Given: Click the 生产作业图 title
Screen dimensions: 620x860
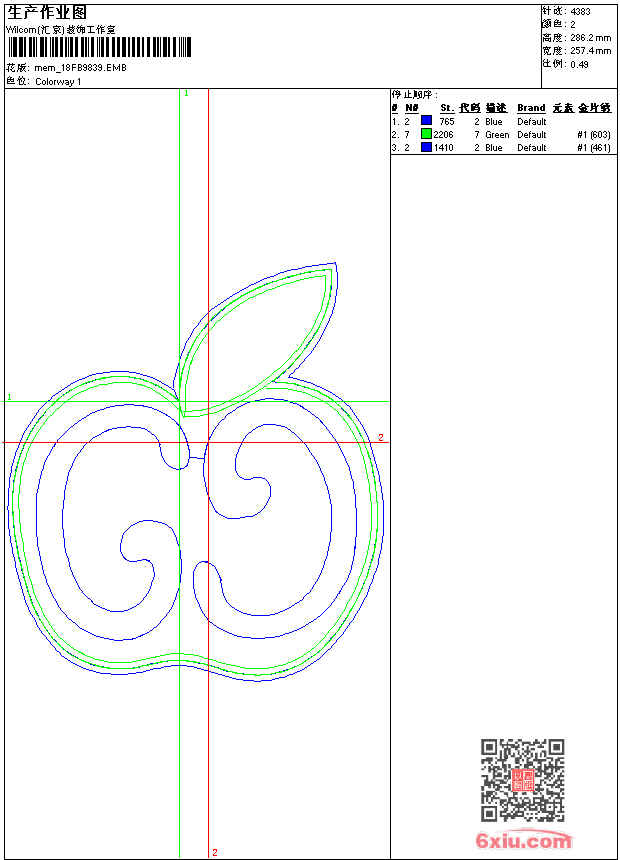Looking at the screenshot, I should point(47,13).
